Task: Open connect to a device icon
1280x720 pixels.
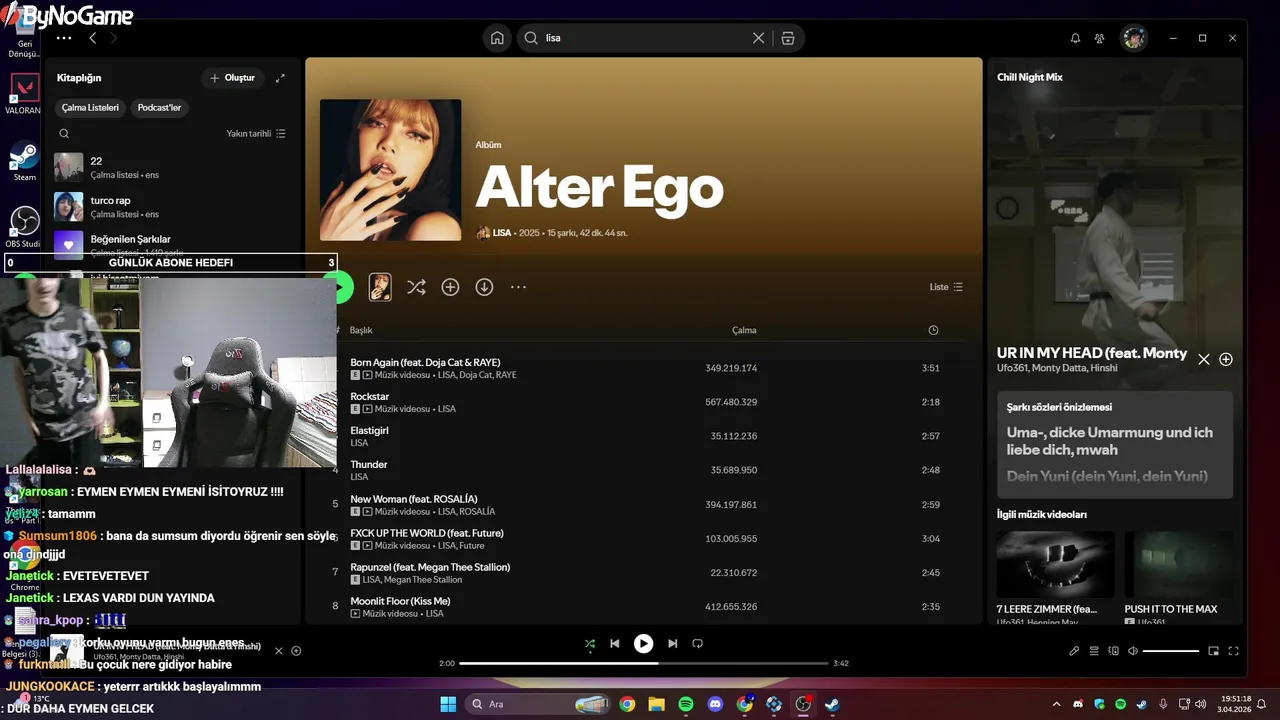Action: coord(1114,651)
